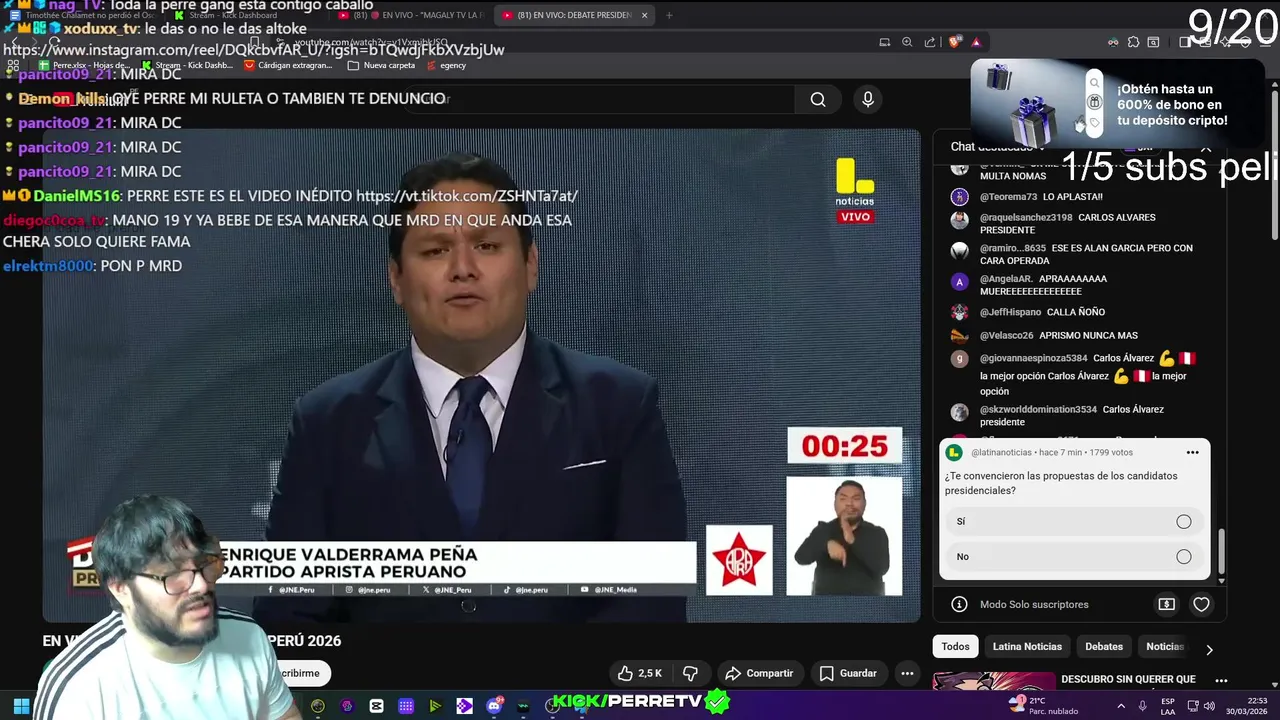Open the Stream - Kick Dashb... bookmark

(x=187, y=65)
